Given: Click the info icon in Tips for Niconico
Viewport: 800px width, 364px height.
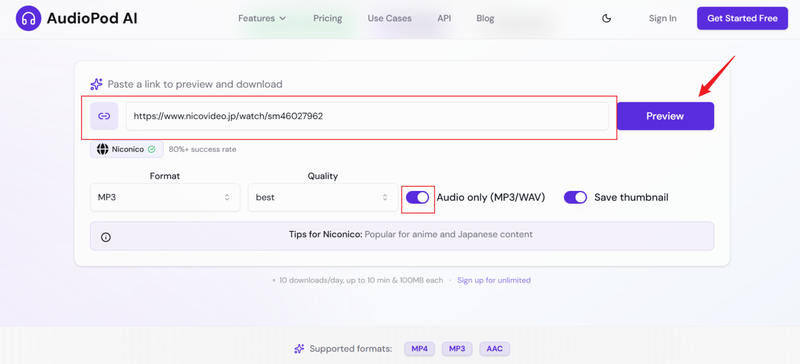Looking at the screenshot, I should tap(106, 237).
